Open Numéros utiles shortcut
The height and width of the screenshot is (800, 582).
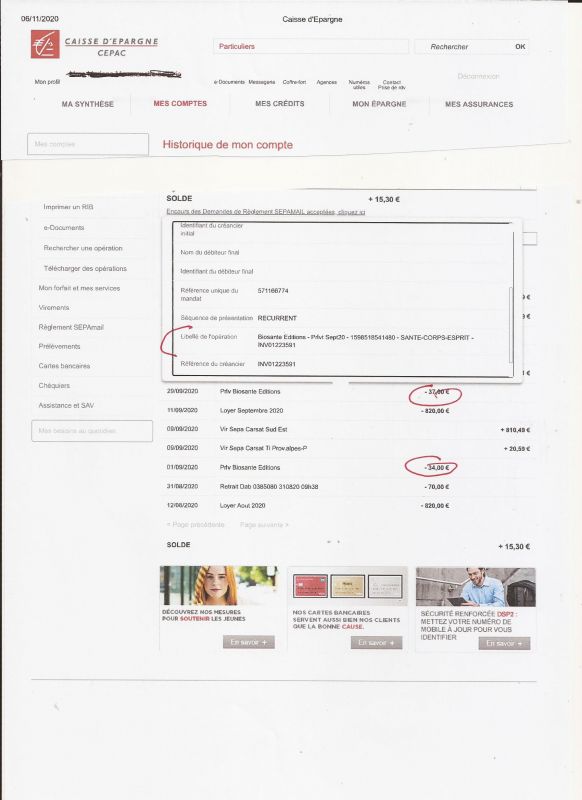pyautogui.click(x=359, y=85)
